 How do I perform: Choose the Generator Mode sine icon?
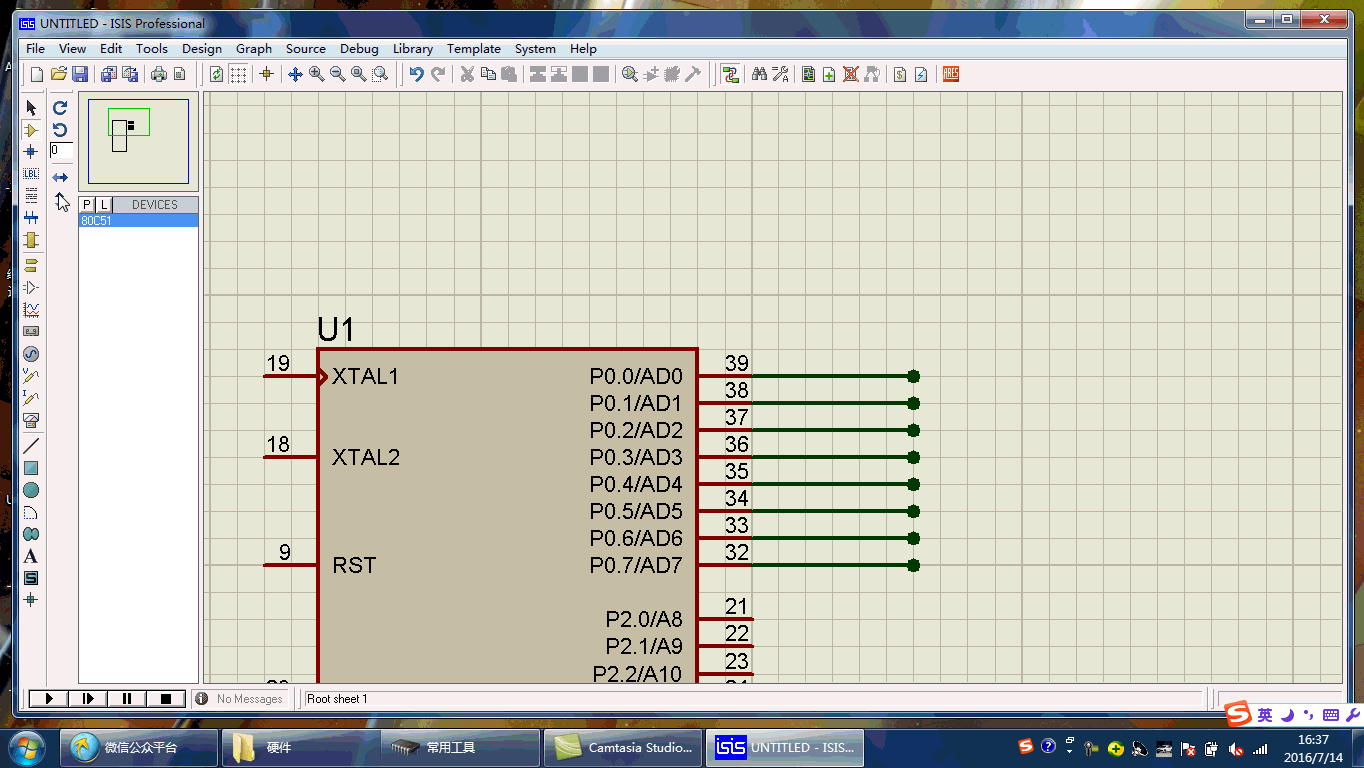point(31,354)
